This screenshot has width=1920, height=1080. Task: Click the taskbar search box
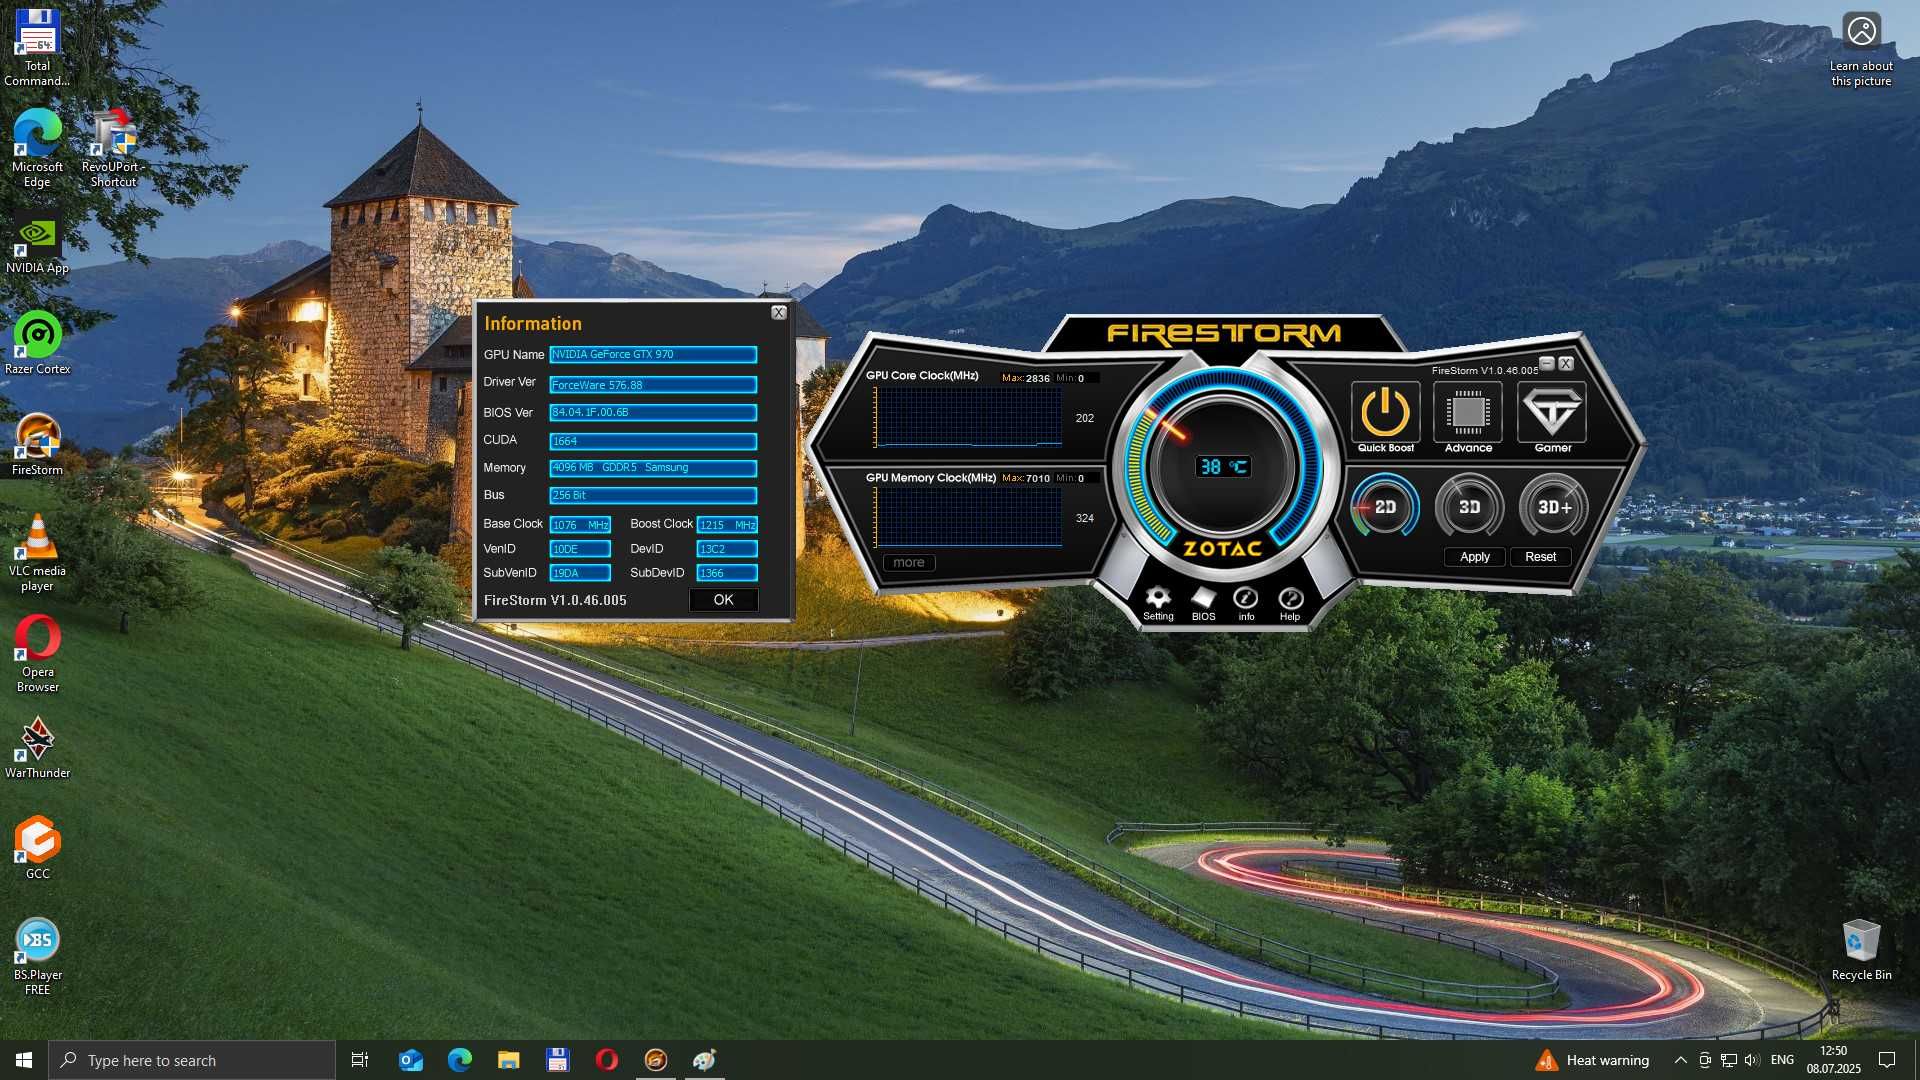coord(192,1060)
